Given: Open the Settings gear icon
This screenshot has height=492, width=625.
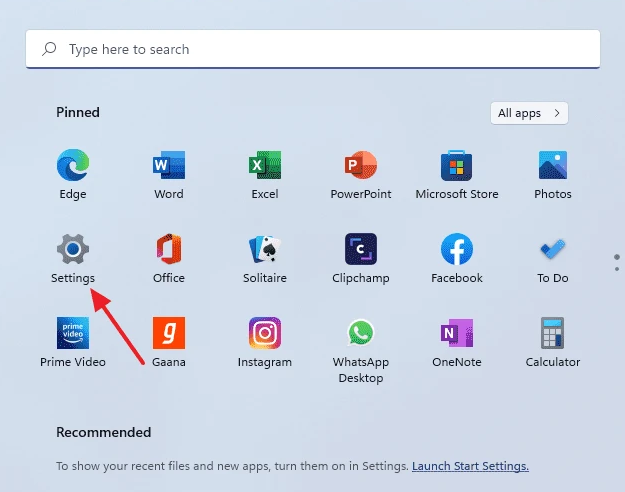Looking at the screenshot, I should point(73,249).
